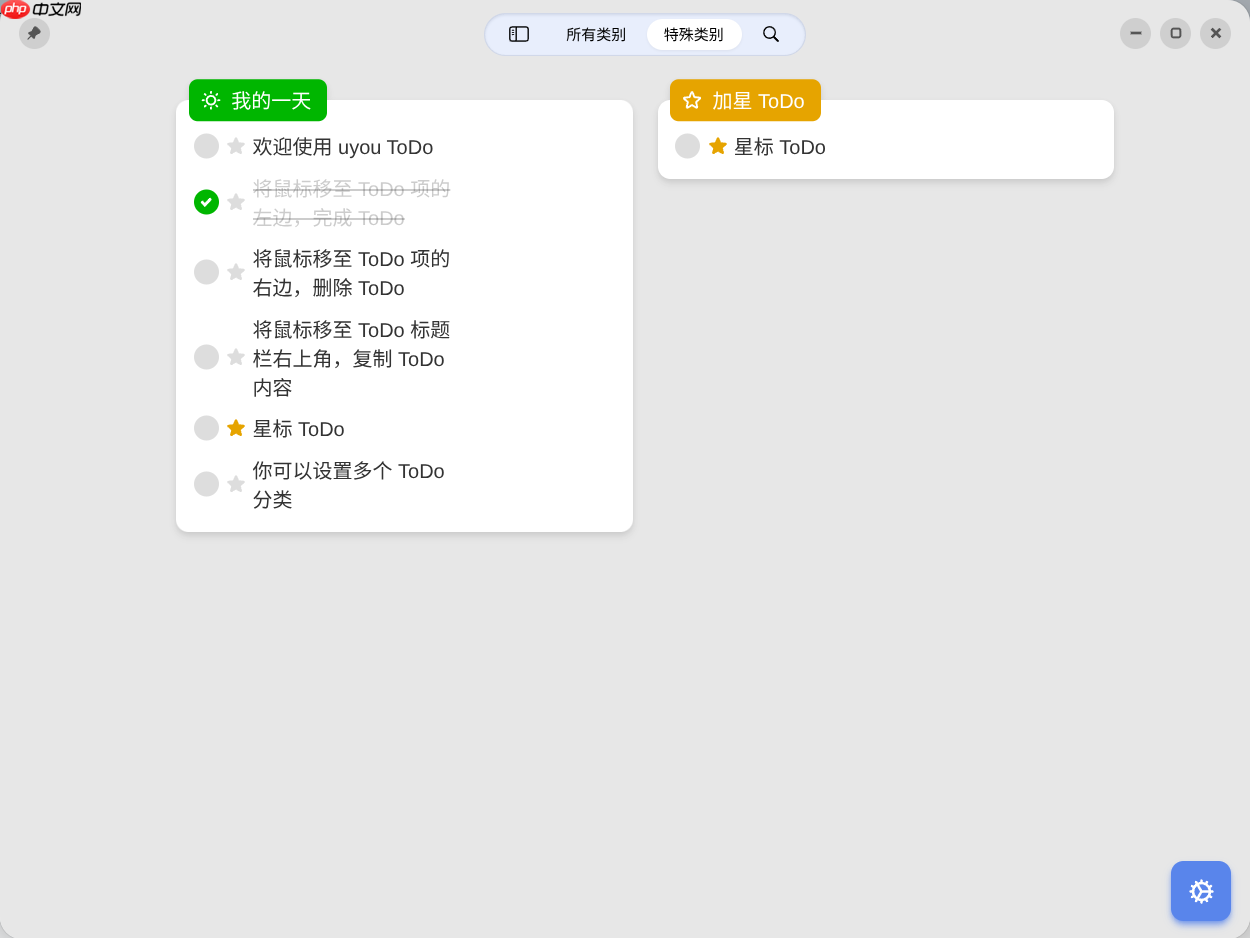Open settings with the gear button
Screen dimensions: 1250x938
coord(1201,891)
